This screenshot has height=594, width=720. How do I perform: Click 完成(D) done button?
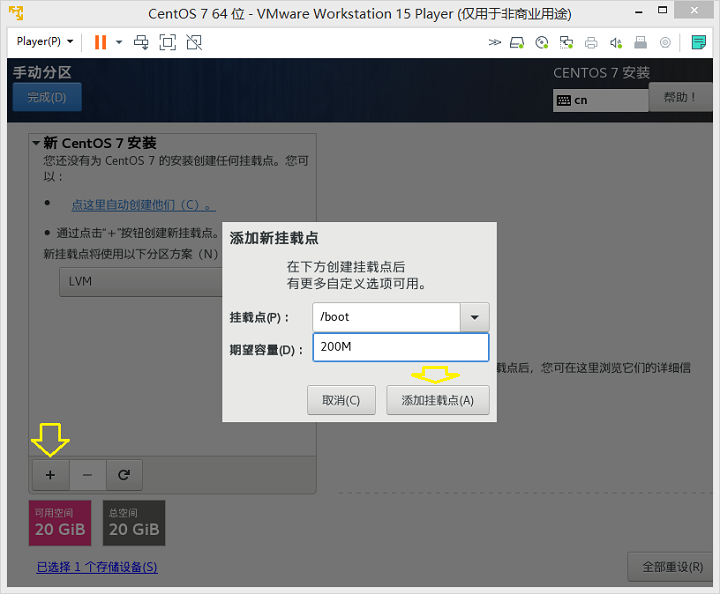tap(47, 97)
